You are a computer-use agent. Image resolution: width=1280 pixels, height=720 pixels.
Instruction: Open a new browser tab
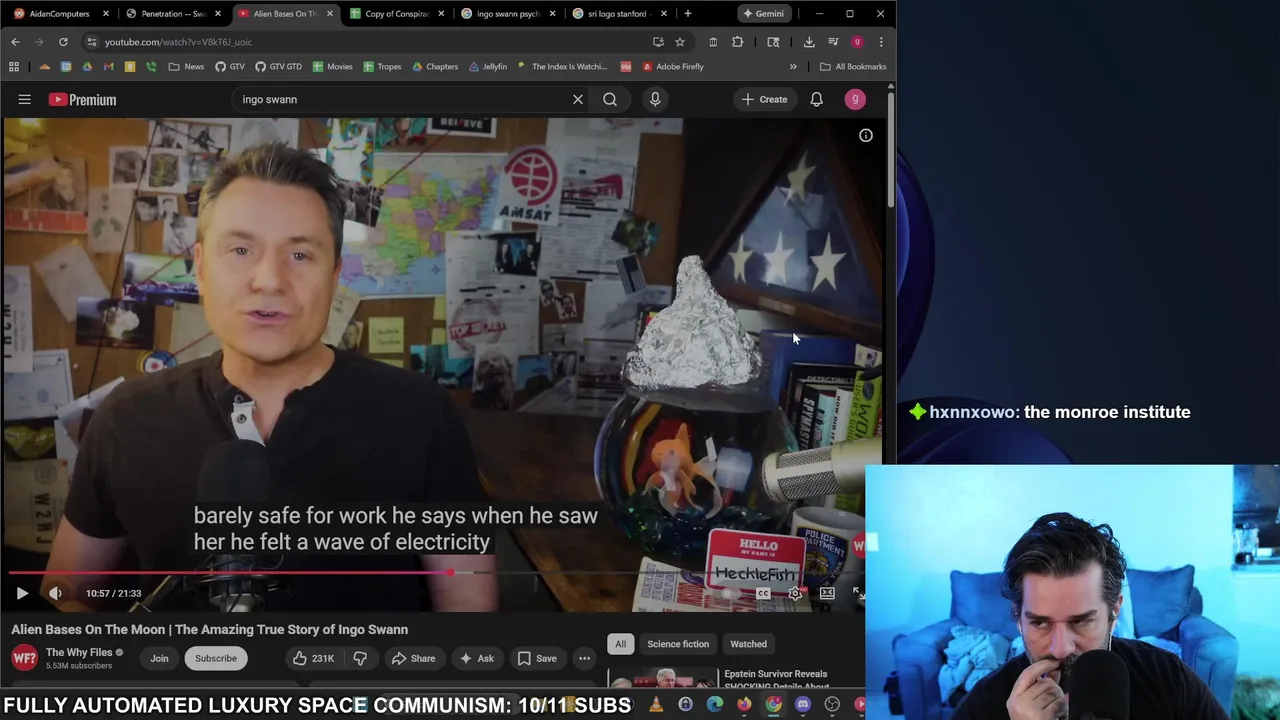tap(687, 13)
